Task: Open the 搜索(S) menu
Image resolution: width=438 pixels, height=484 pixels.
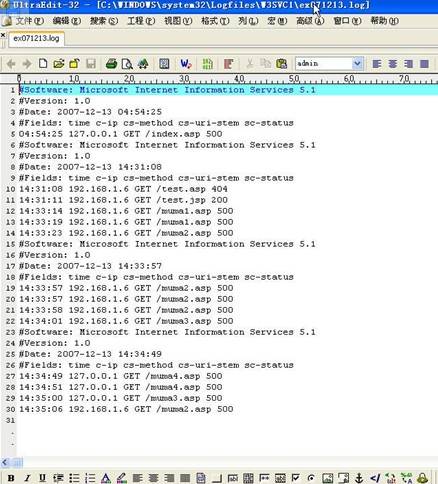Action: 104,21
